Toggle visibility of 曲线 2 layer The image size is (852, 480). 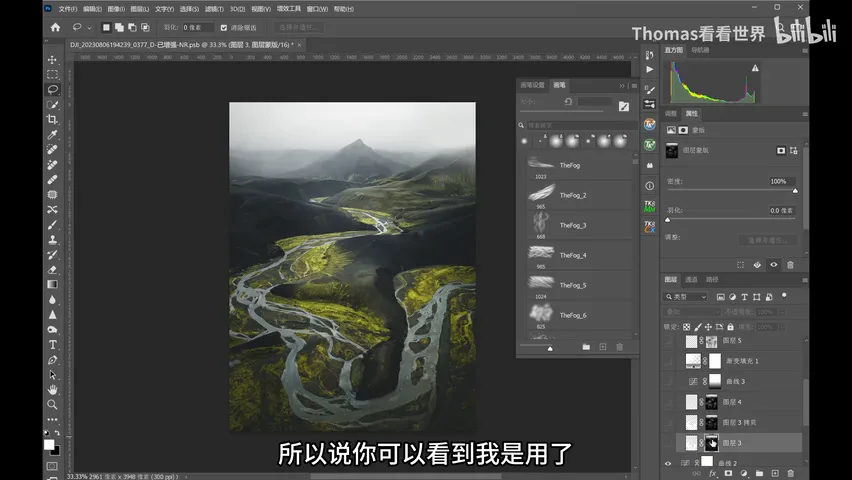click(668, 463)
